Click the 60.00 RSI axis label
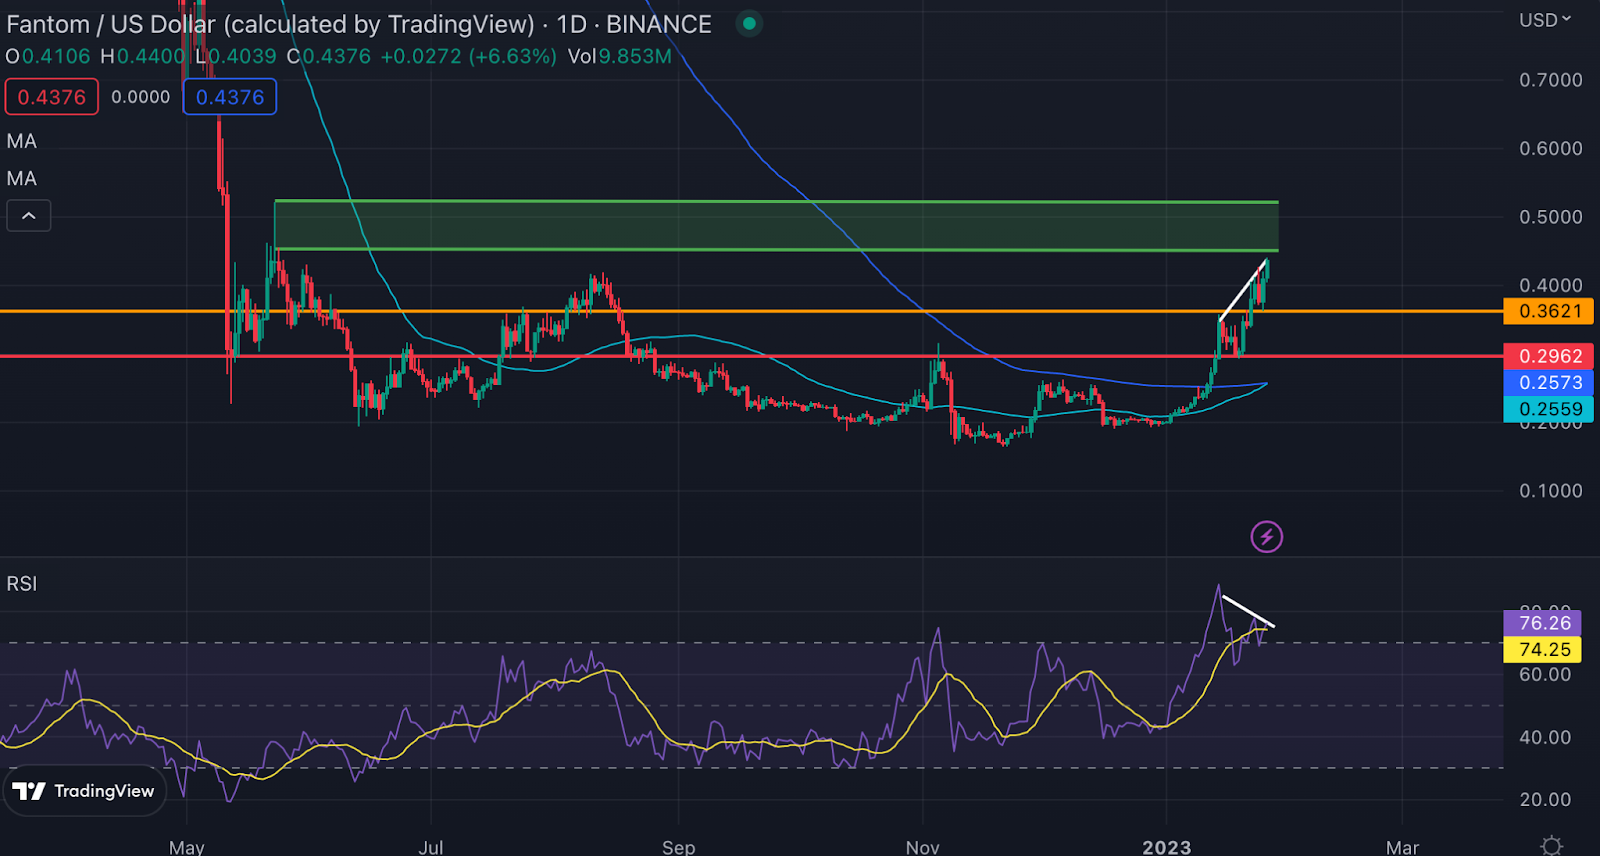This screenshot has width=1600, height=856. point(1545,675)
